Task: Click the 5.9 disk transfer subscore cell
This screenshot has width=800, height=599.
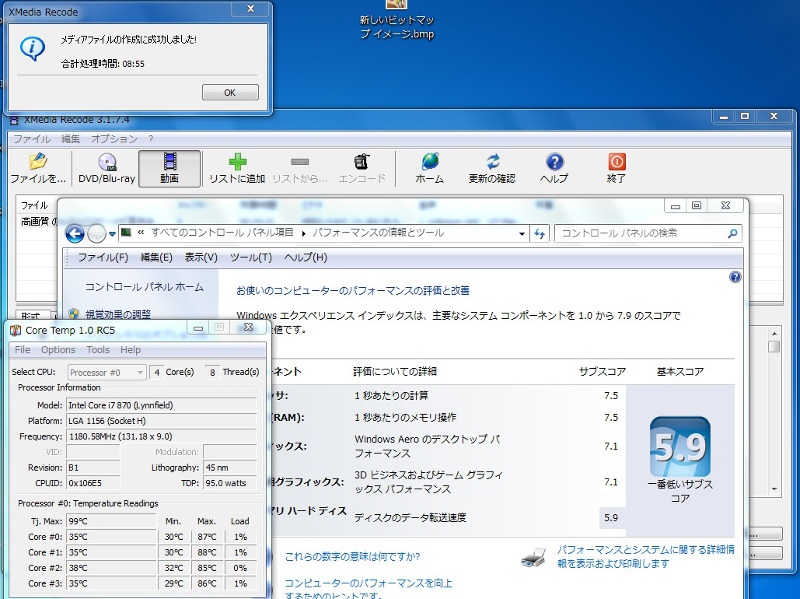Action: (611, 517)
